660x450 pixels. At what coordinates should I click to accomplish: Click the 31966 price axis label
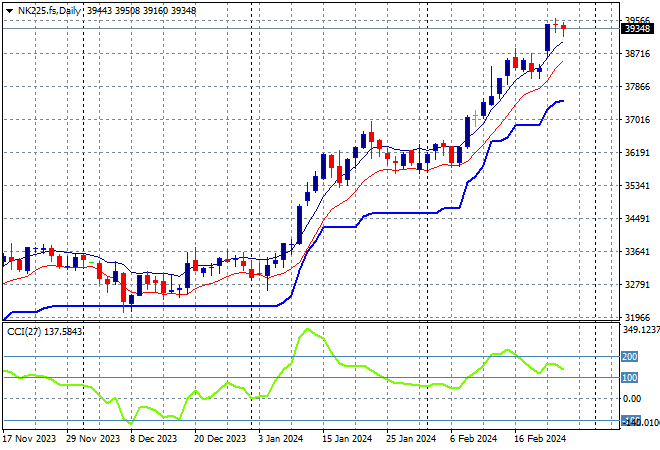[637, 317]
